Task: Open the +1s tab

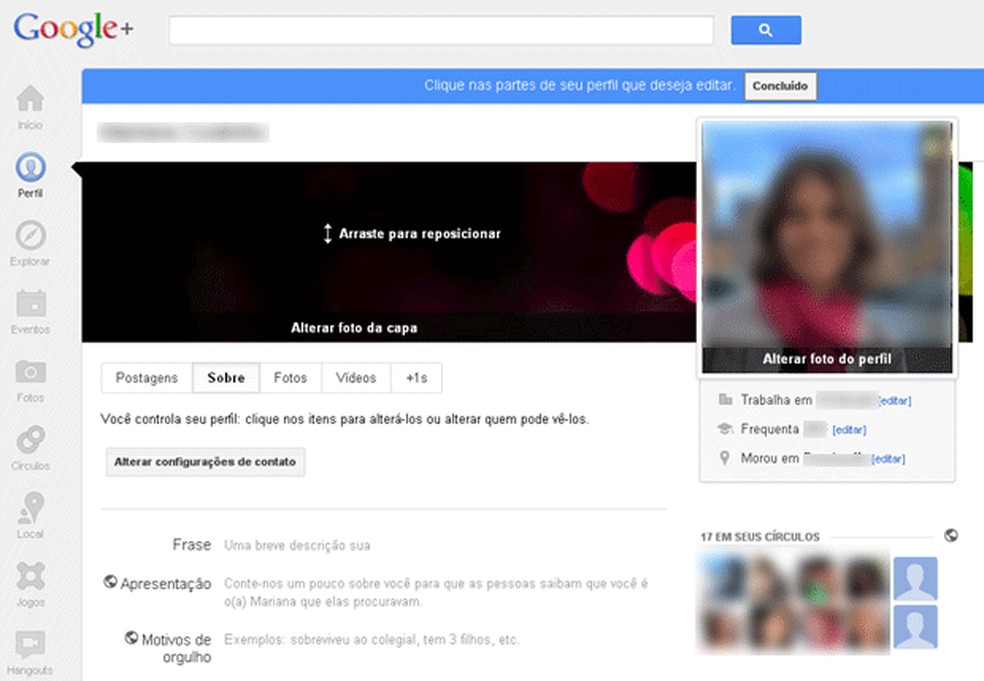Action: pyautogui.click(x=417, y=378)
